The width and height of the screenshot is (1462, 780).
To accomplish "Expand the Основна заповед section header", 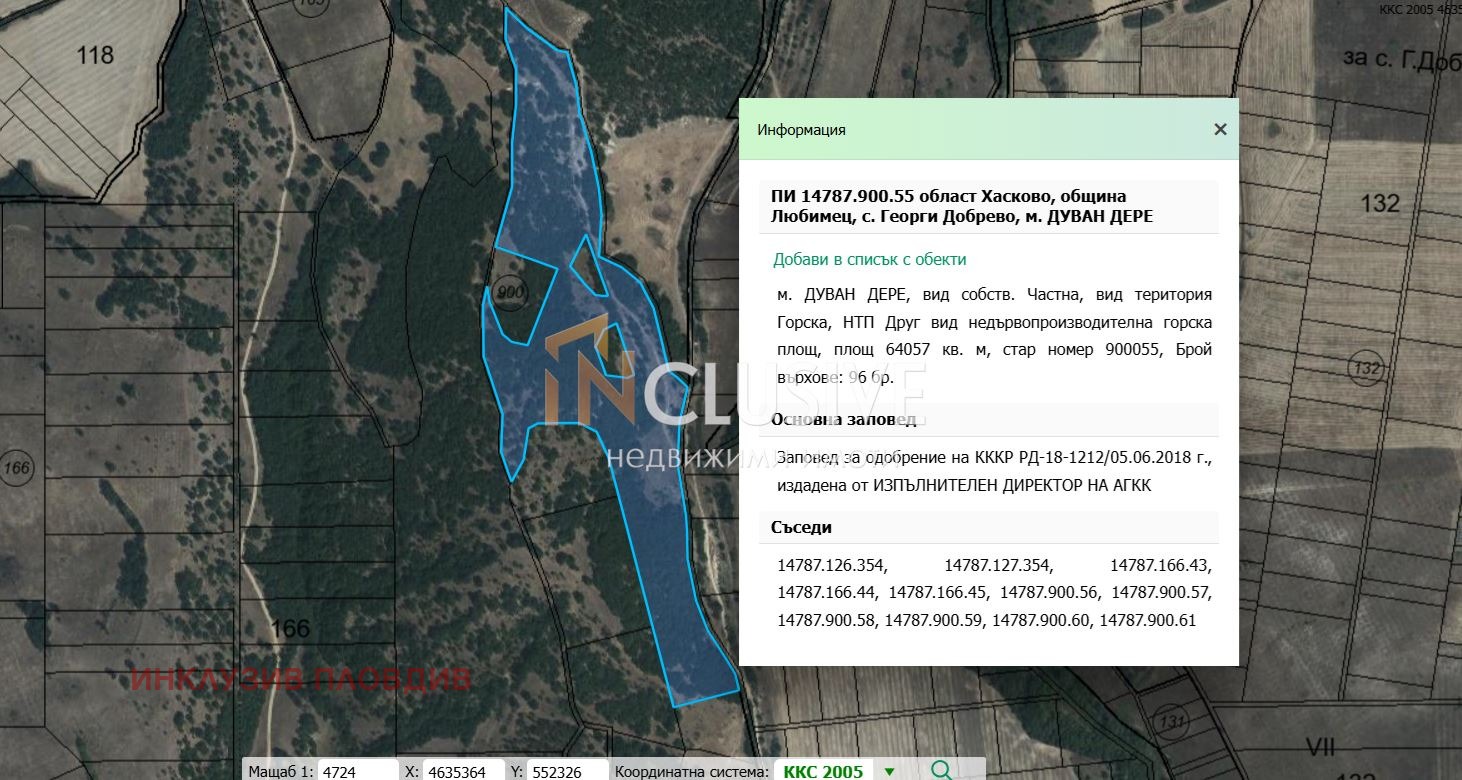I will coord(843,419).
